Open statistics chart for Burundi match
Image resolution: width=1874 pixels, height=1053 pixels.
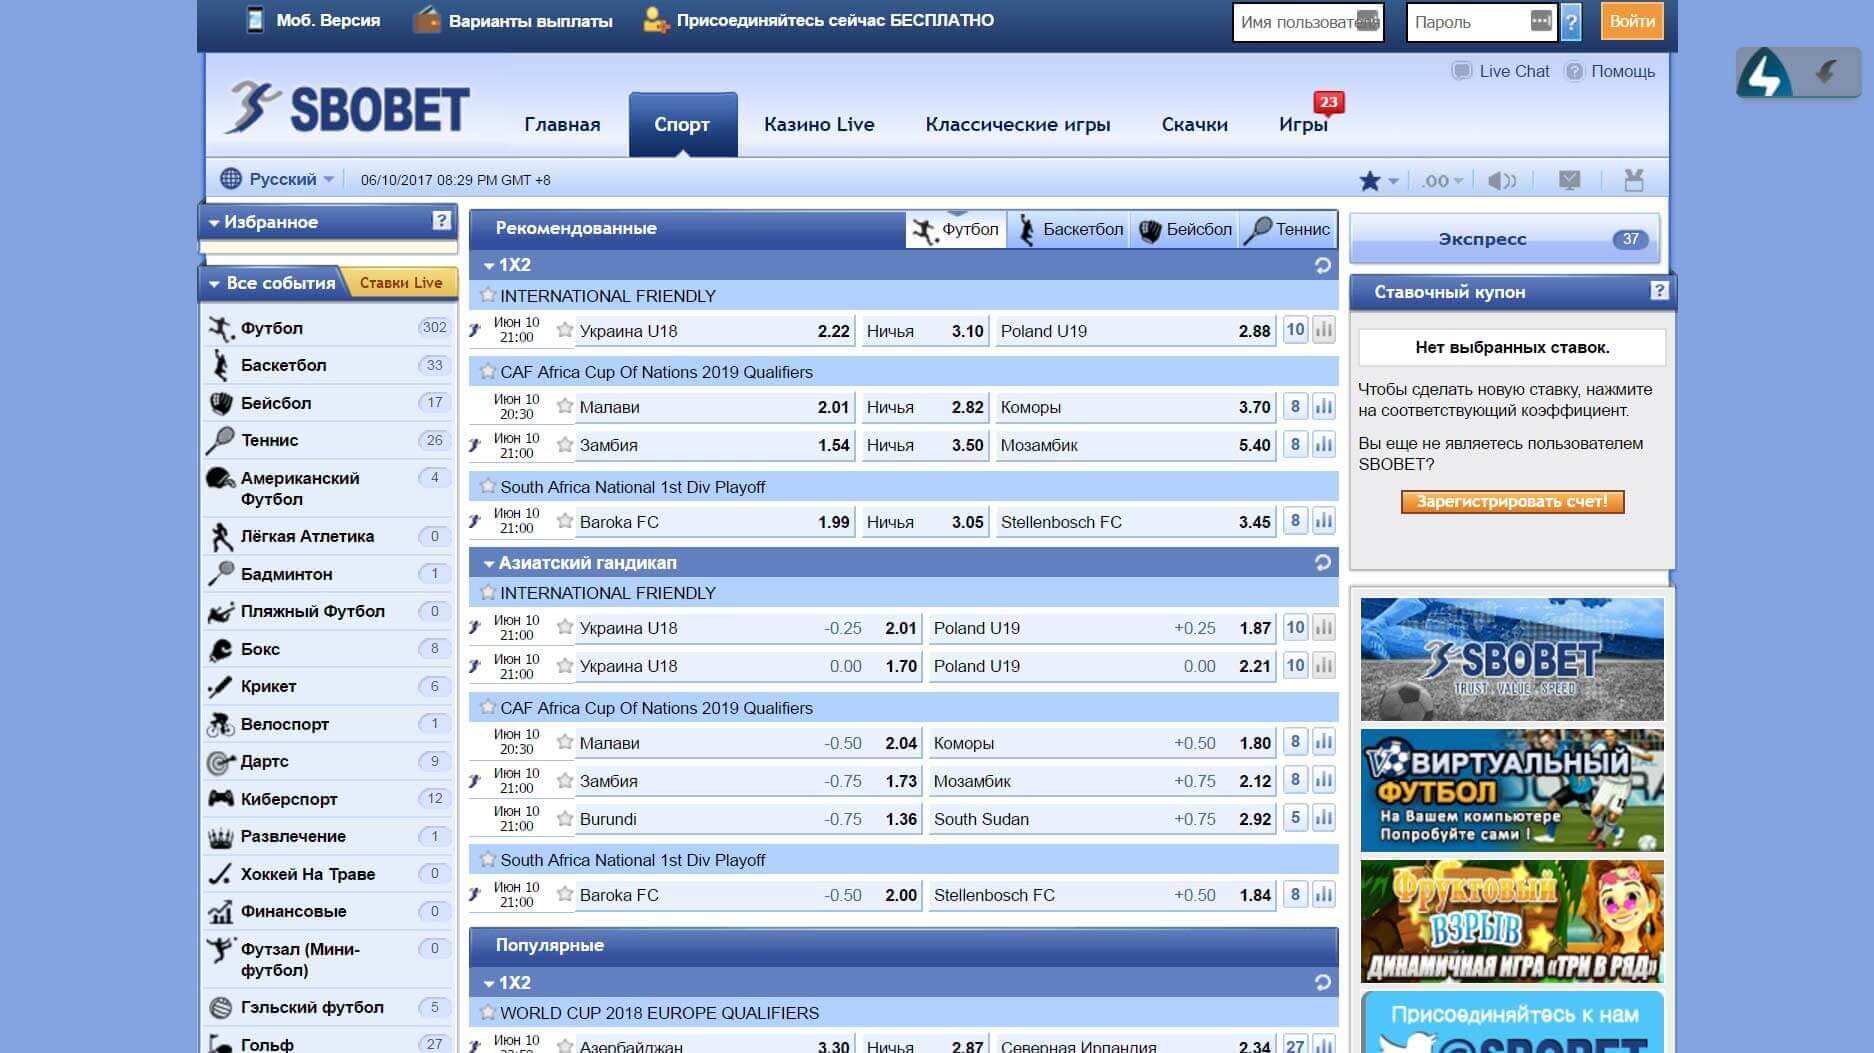1323,818
